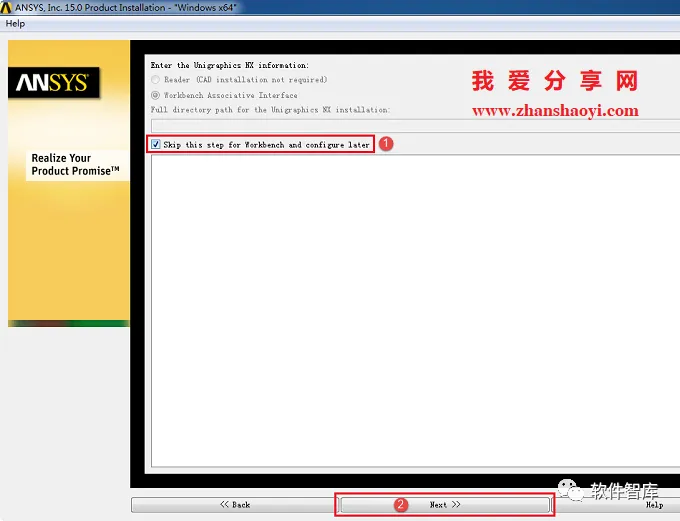Click 'Enter the Unigraphics NX information:' text
The width and height of the screenshot is (680, 521).
coord(229,65)
